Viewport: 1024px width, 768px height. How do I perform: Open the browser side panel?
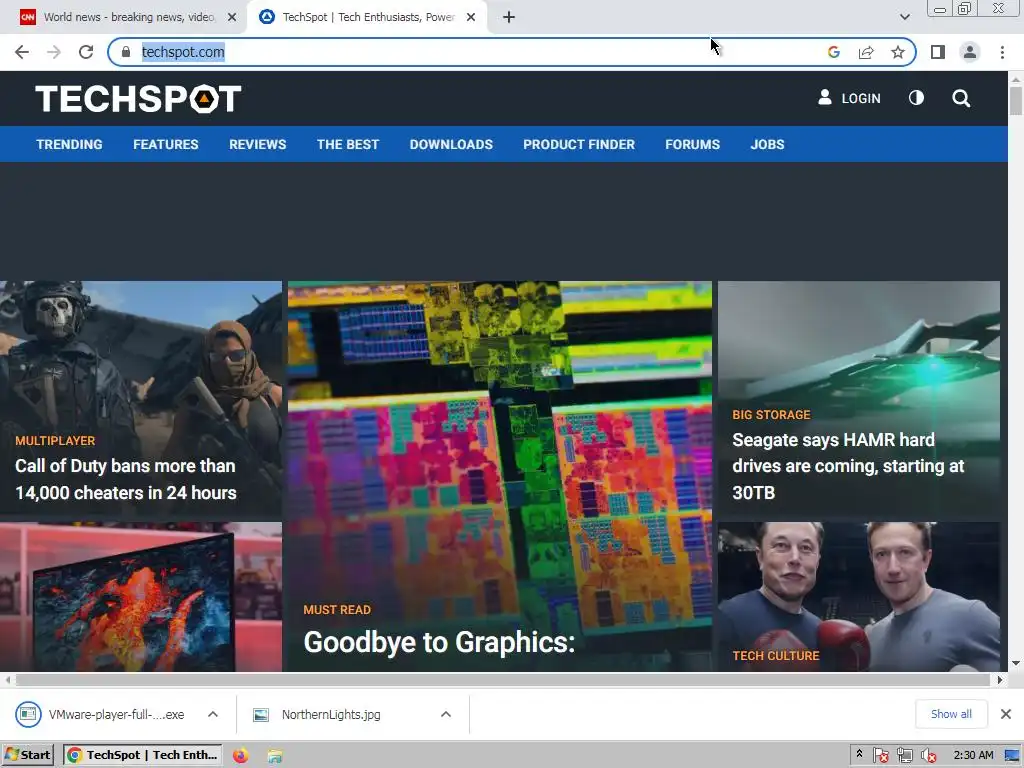point(938,52)
